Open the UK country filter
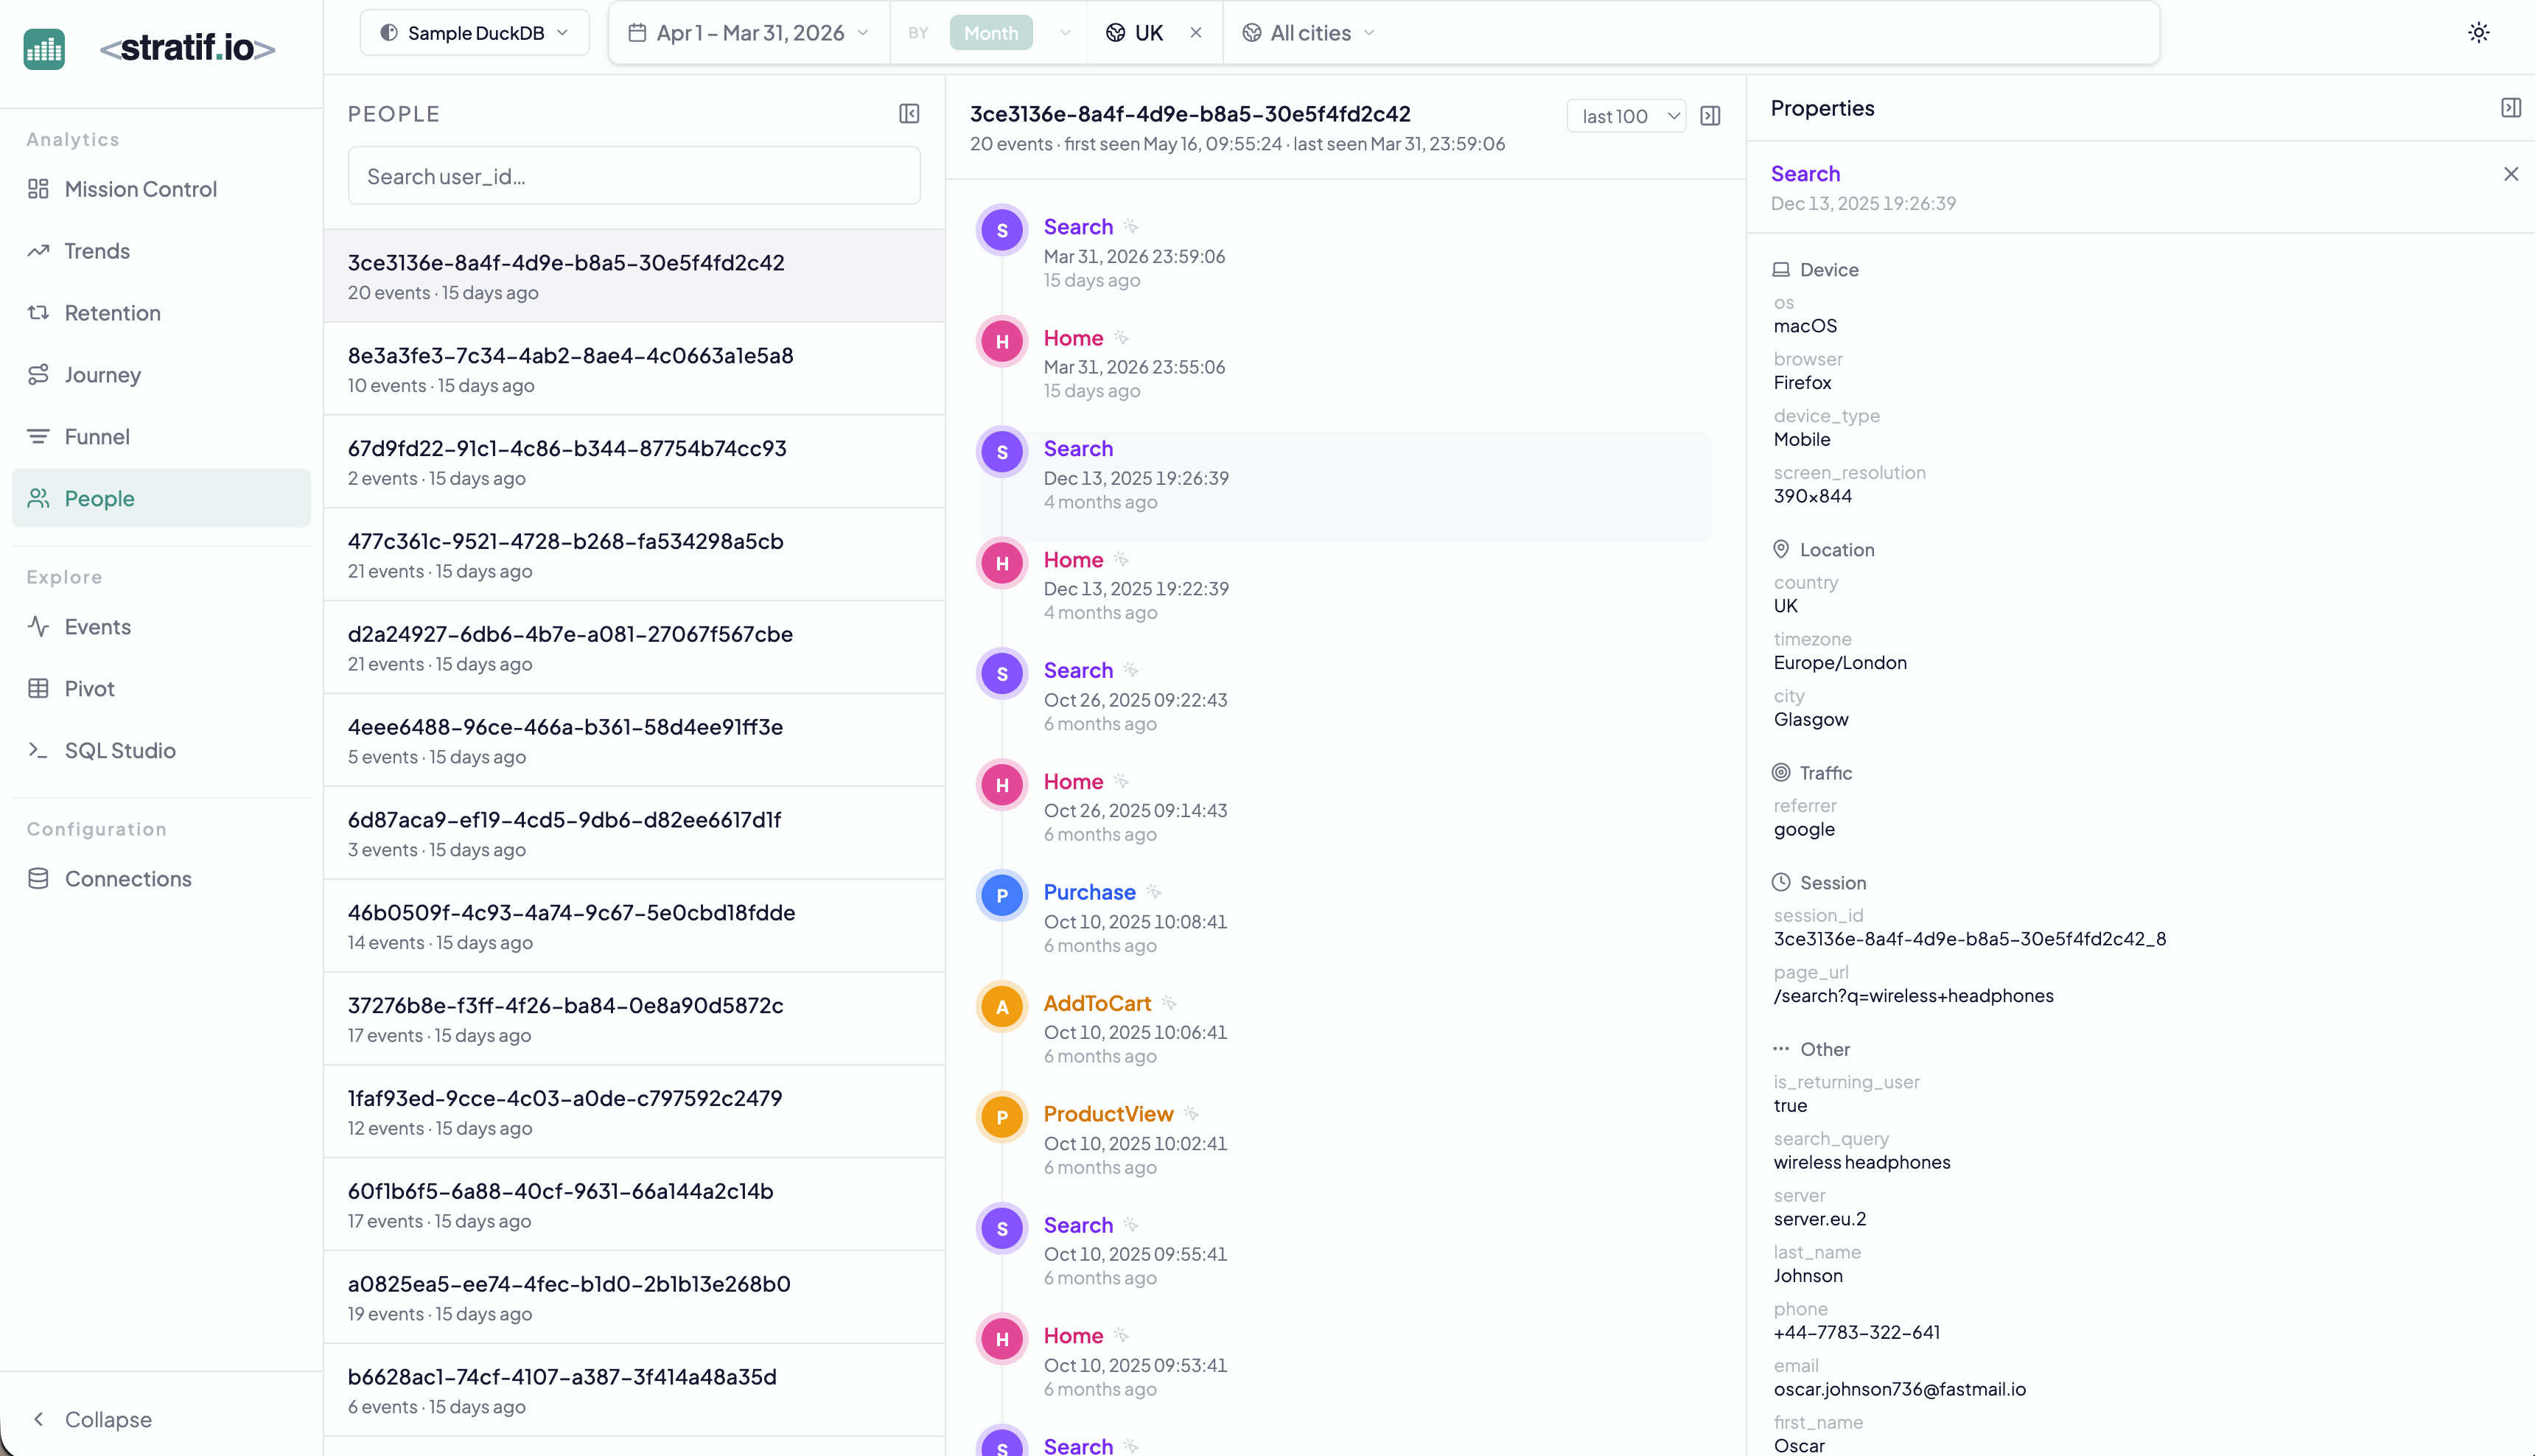This screenshot has width=2535, height=1456. pos(1136,33)
